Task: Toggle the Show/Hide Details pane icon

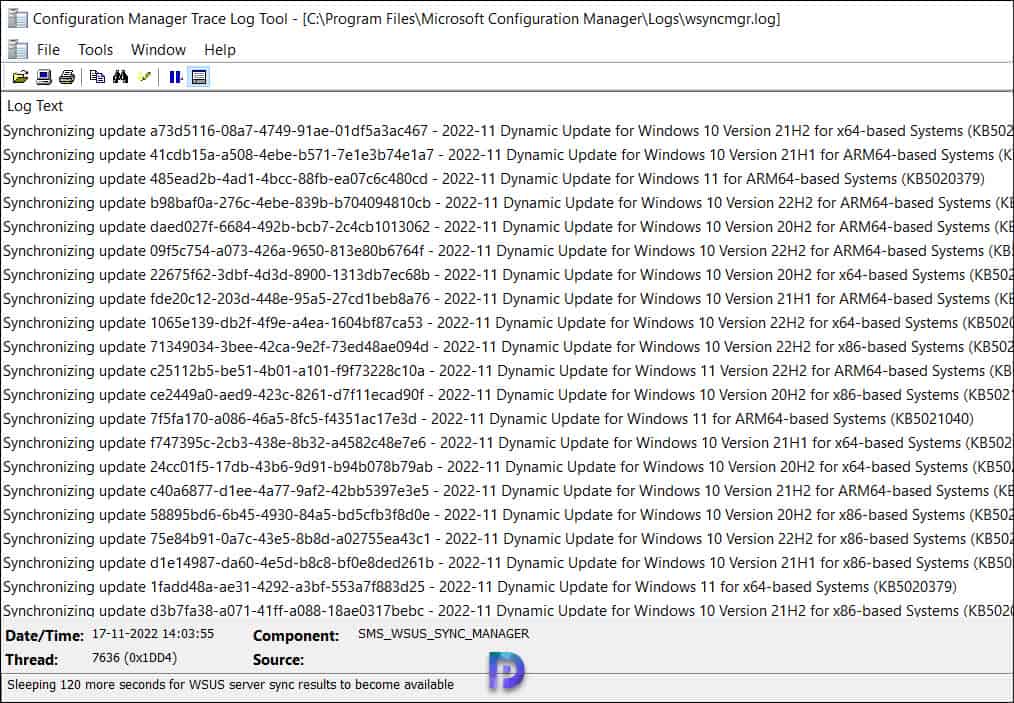Action: click(x=199, y=78)
